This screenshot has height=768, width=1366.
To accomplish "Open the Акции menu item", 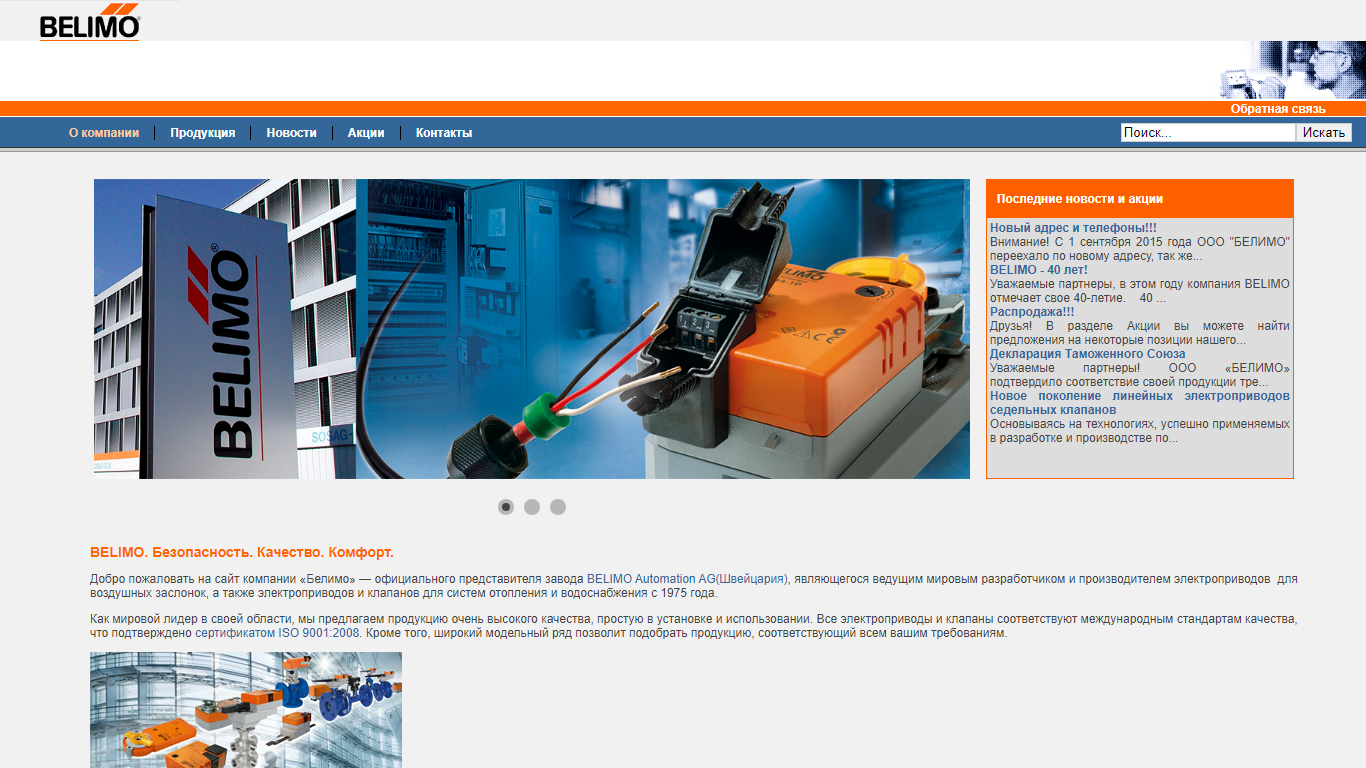I will [x=366, y=133].
